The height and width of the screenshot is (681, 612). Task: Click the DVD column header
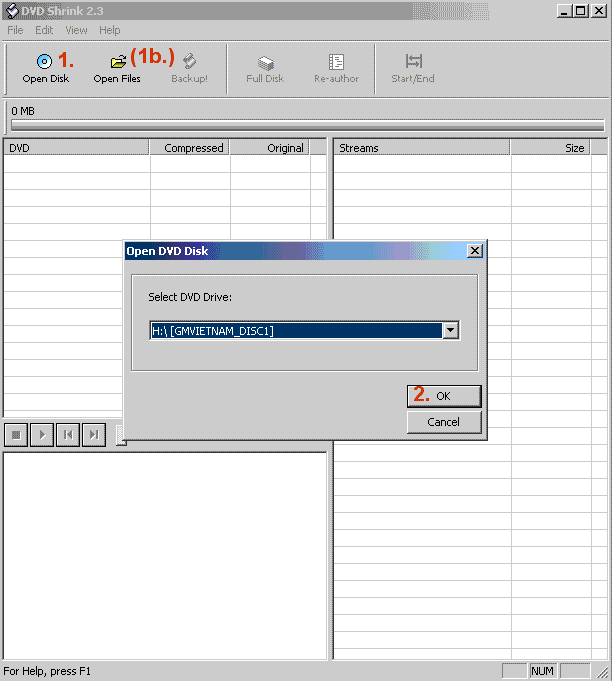(x=76, y=148)
